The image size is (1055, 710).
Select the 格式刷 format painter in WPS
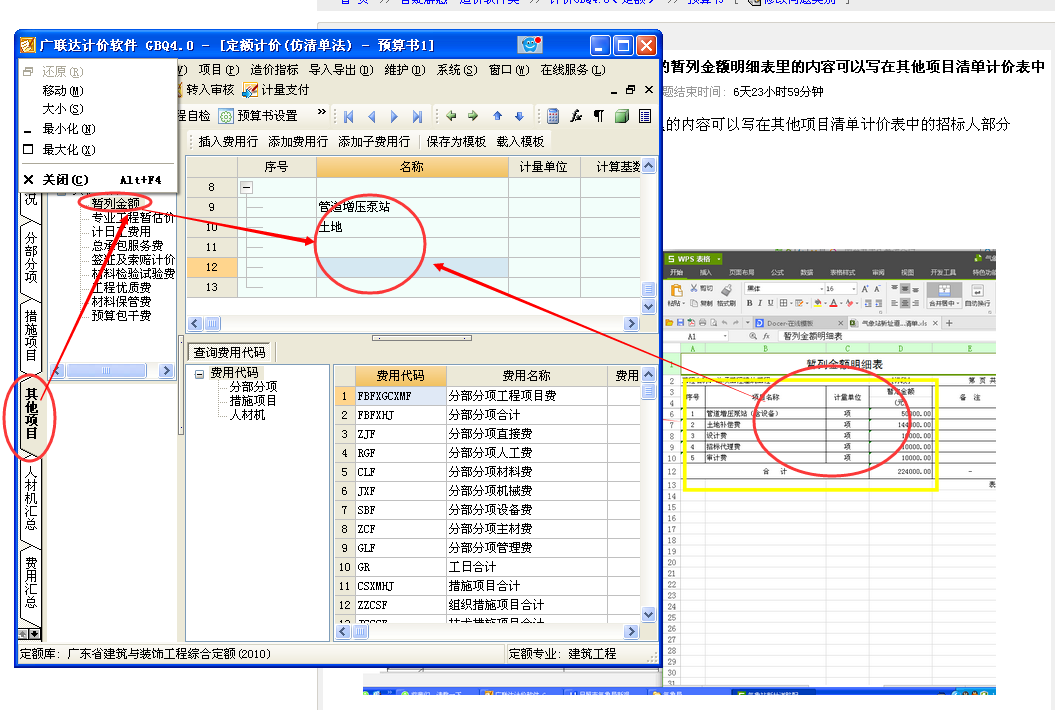click(727, 295)
